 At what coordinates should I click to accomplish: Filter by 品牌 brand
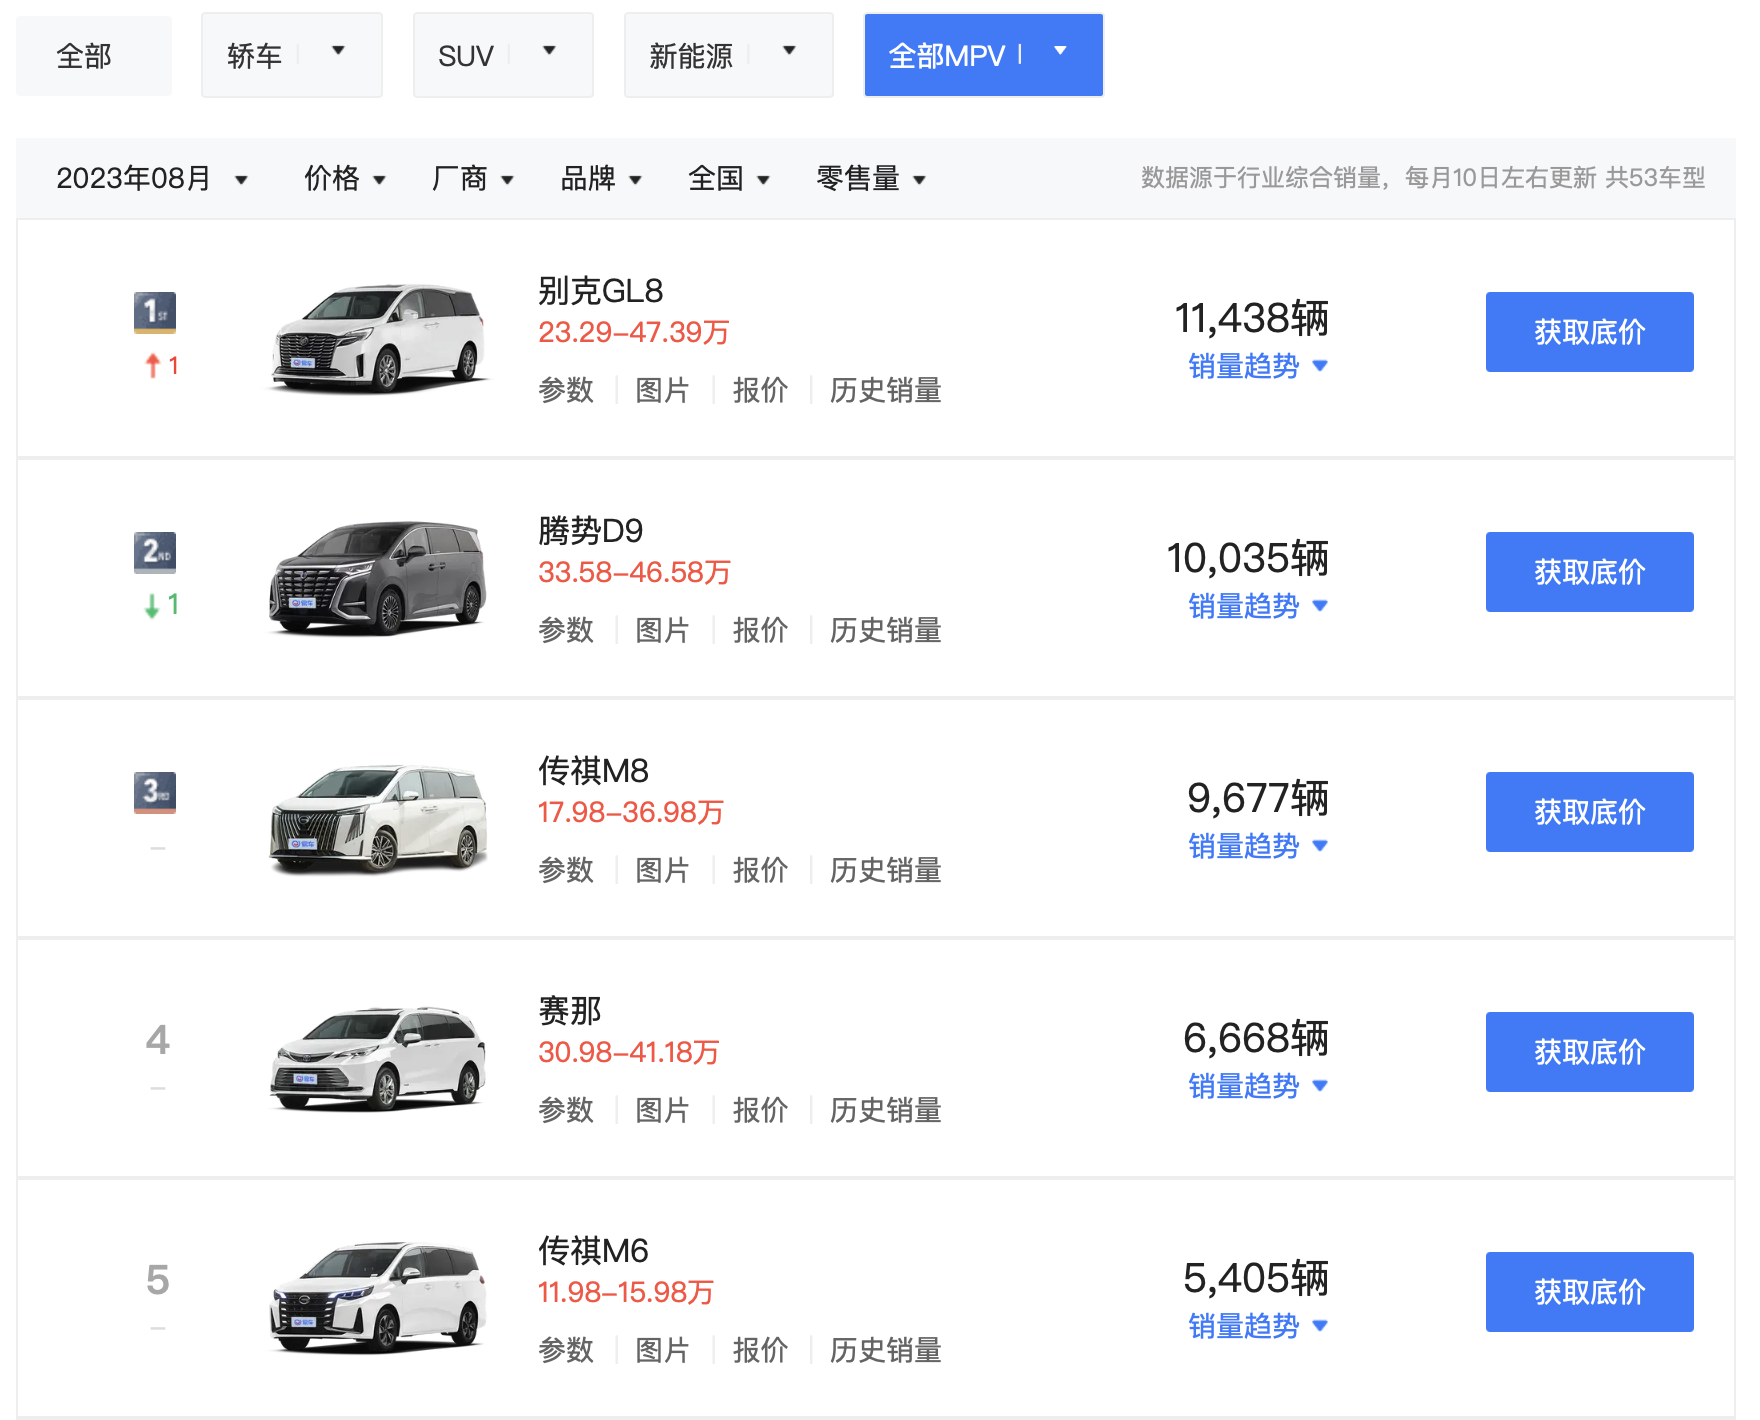pyautogui.click(x=600, y=179)
